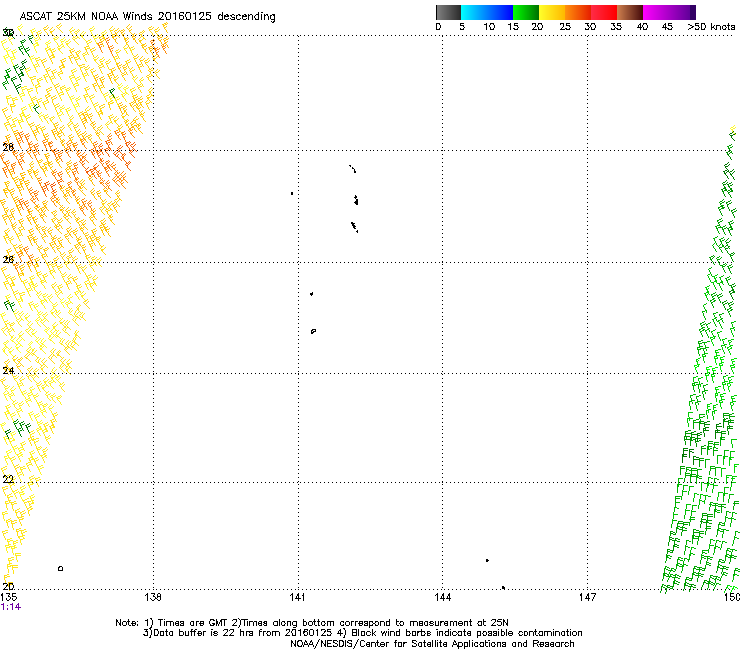This screenshot has width=740, height=650.
Task: Click the red 30-35 knots legend segment
Action: tap(604, 12)
